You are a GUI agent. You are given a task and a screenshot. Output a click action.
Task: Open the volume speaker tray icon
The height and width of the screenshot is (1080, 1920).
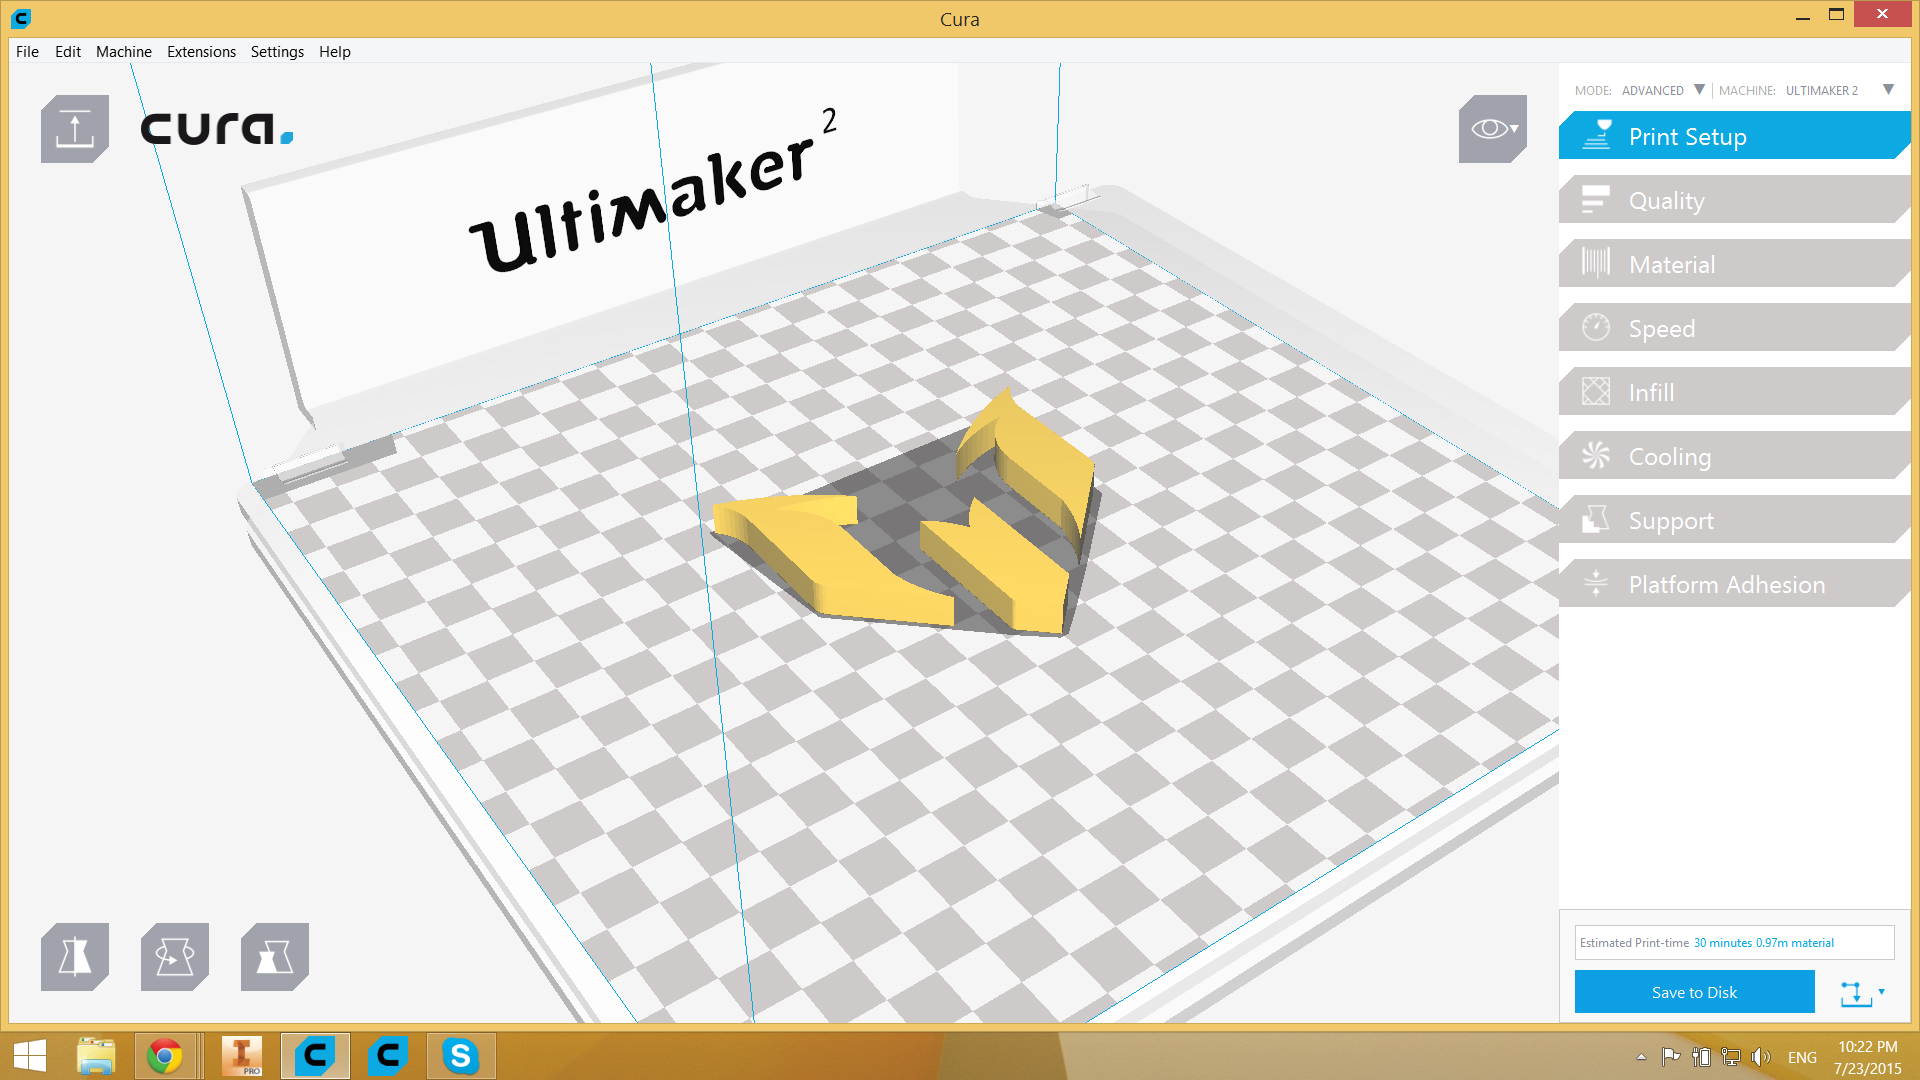(1761, 1057)
